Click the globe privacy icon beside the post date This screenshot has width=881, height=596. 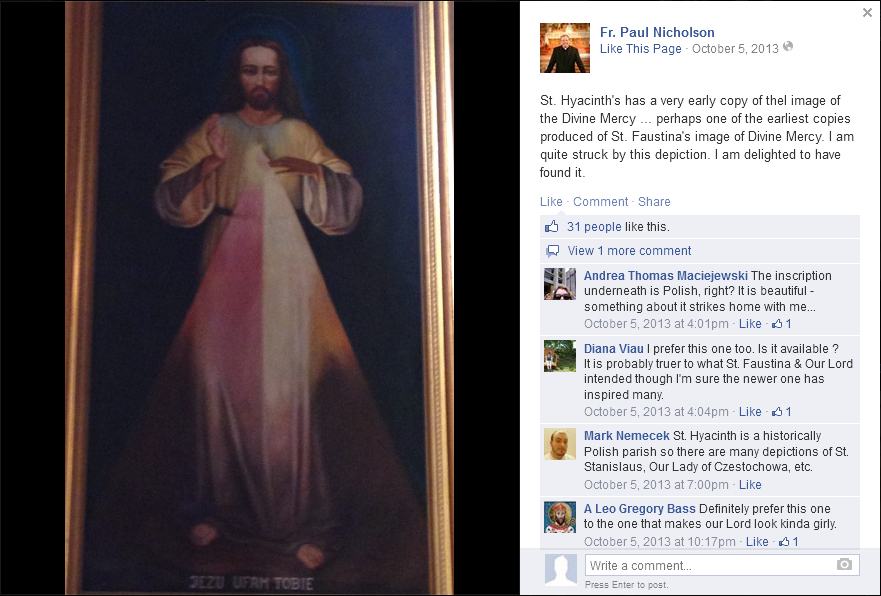tap(788, 47)
